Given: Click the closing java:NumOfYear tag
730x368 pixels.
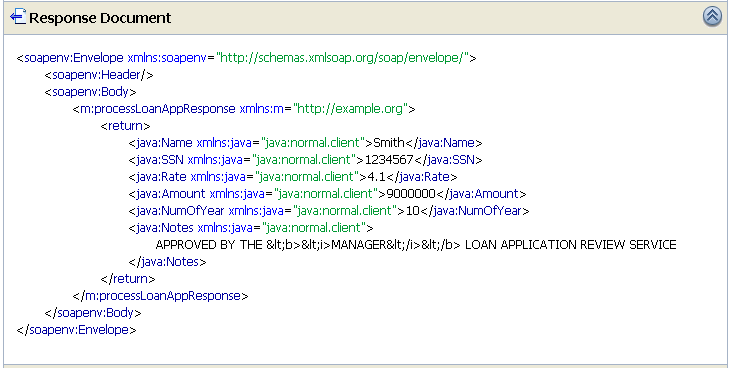Looking at the screenshot, I should [475, 211].
